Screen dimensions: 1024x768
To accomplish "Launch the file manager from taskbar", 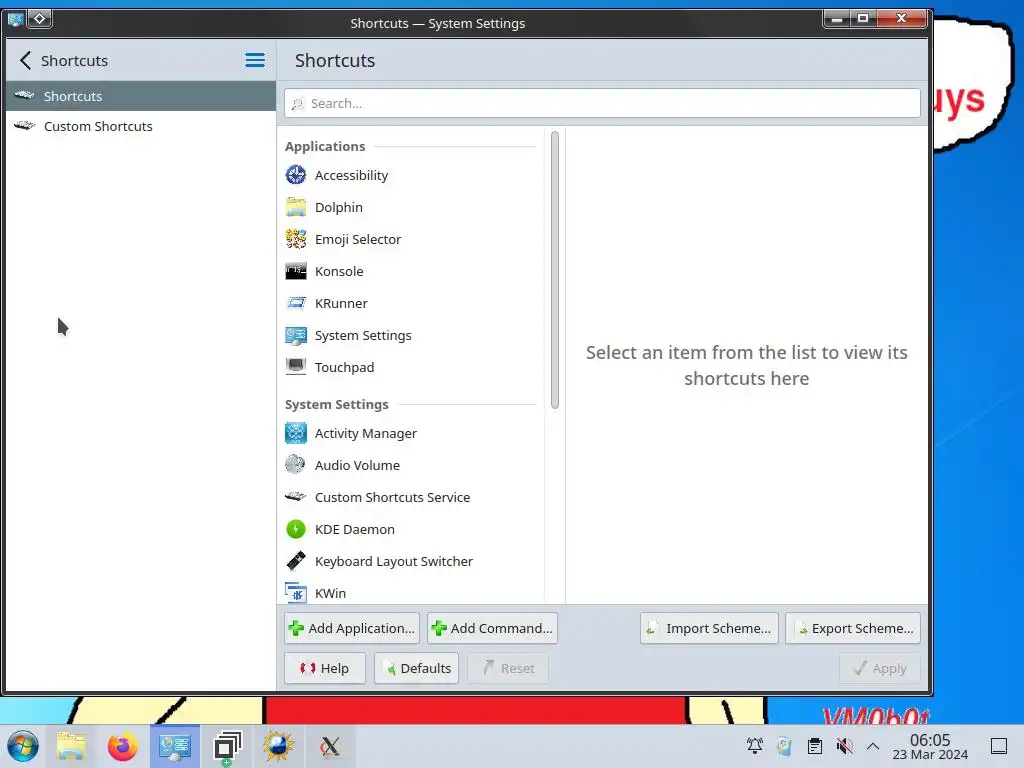I will pyautogui.click(x=71, y=746).
